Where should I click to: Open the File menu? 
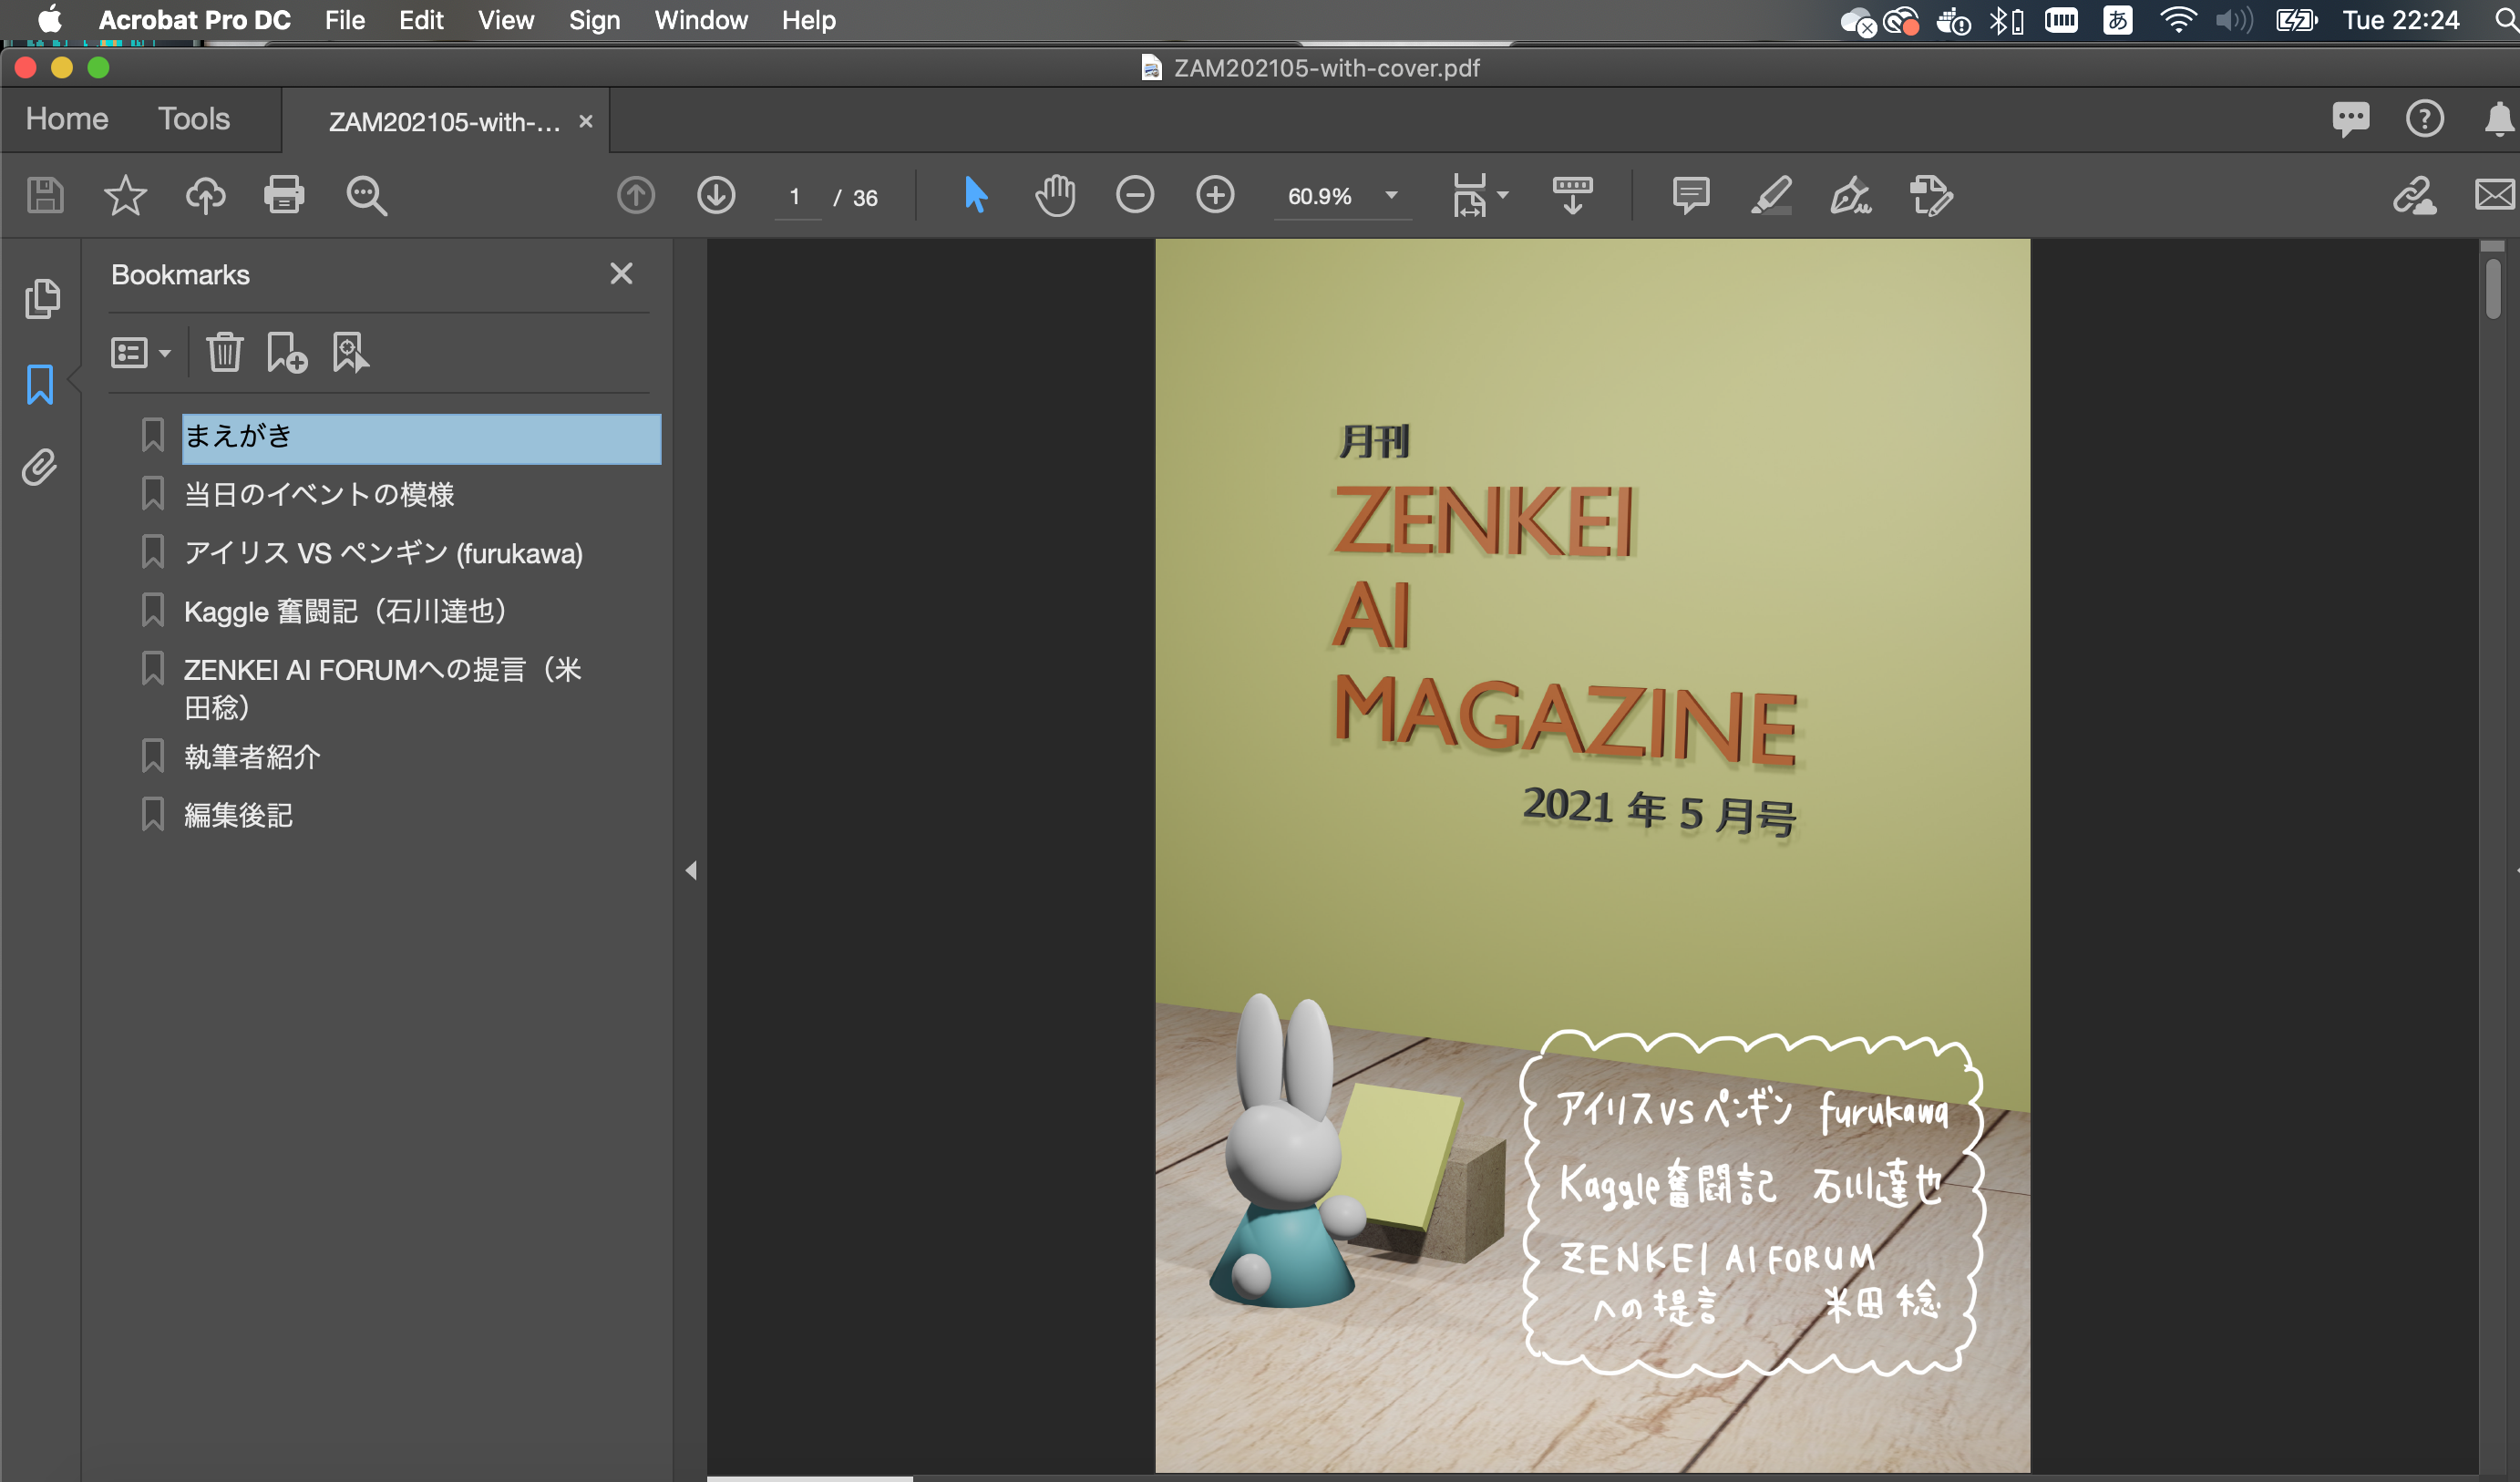(345, 20)
